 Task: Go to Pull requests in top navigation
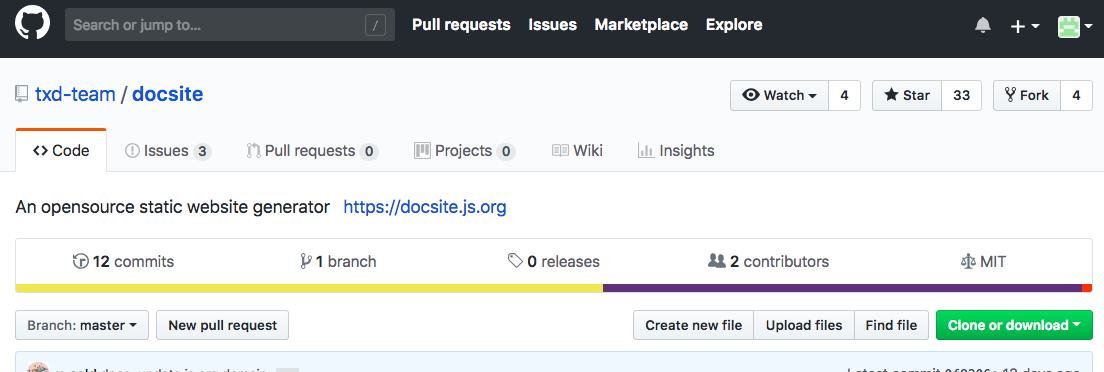[461, 25]
